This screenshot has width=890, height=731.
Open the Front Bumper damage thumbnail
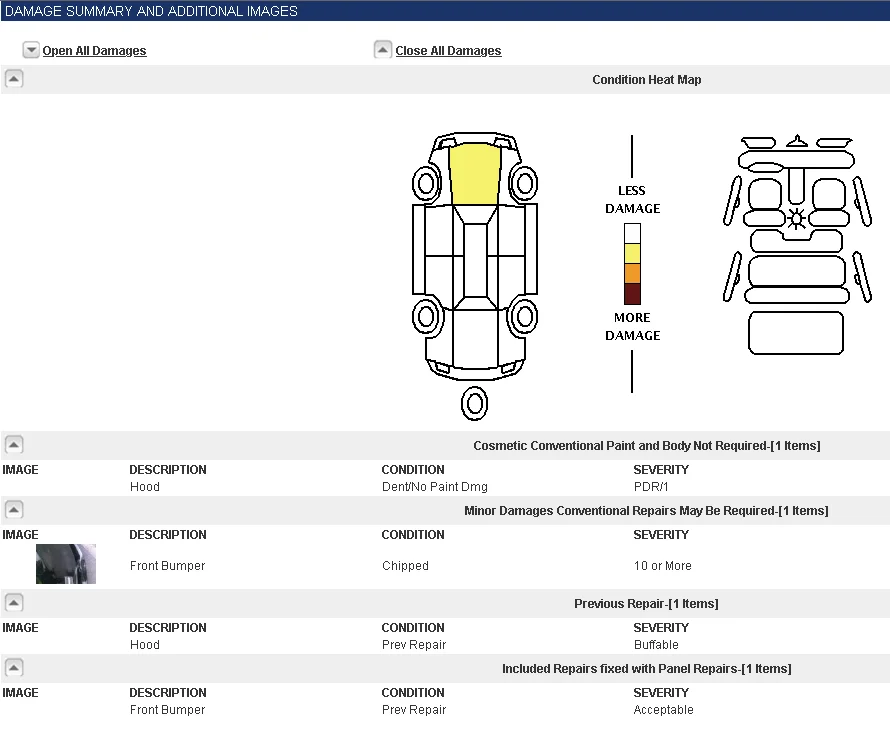click(x=66, y=564)
